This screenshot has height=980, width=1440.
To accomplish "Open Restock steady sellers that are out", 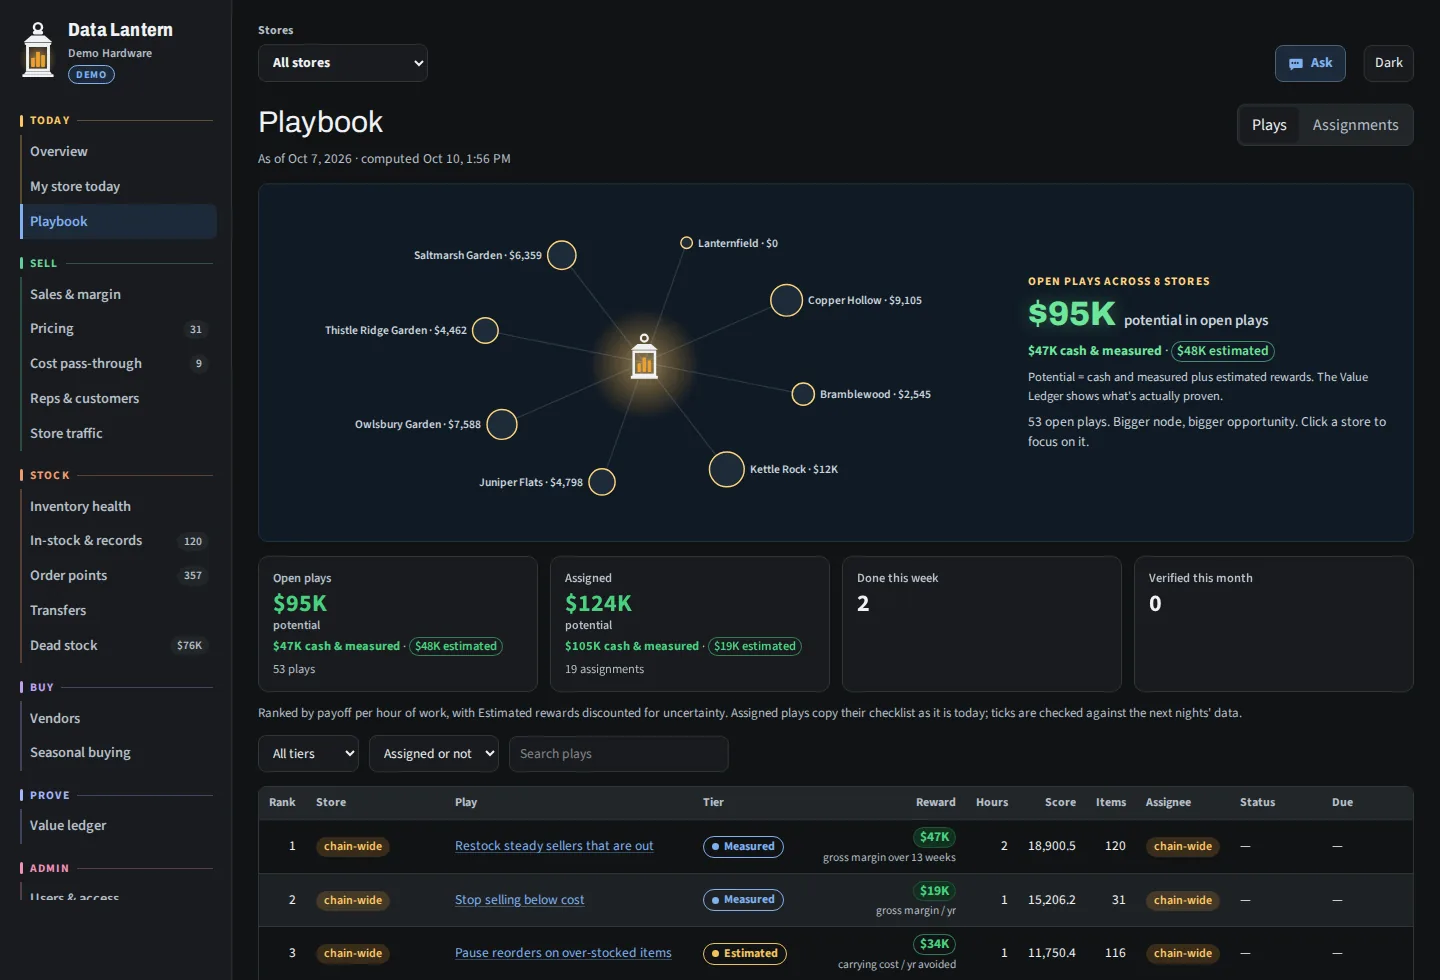I will tap(554, 846).
